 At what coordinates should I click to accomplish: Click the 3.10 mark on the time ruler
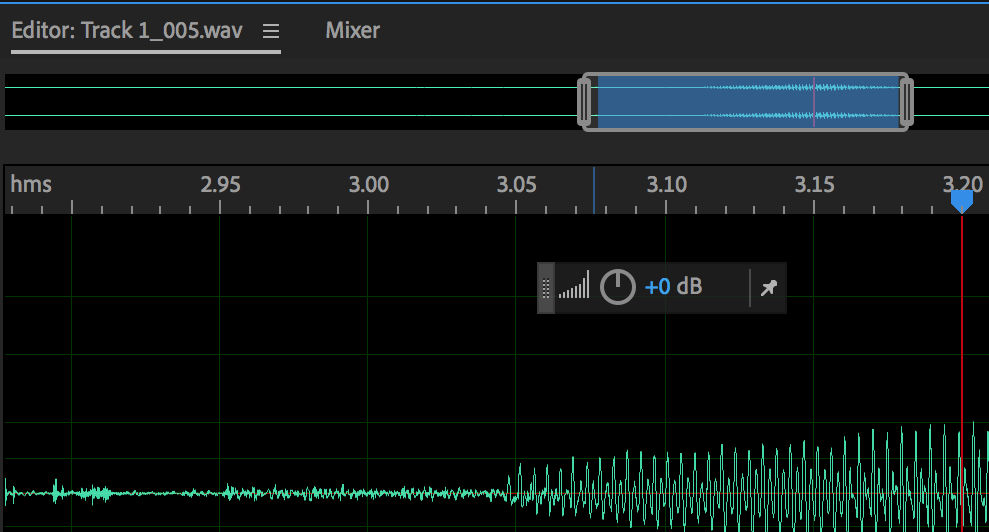(667, 184)
